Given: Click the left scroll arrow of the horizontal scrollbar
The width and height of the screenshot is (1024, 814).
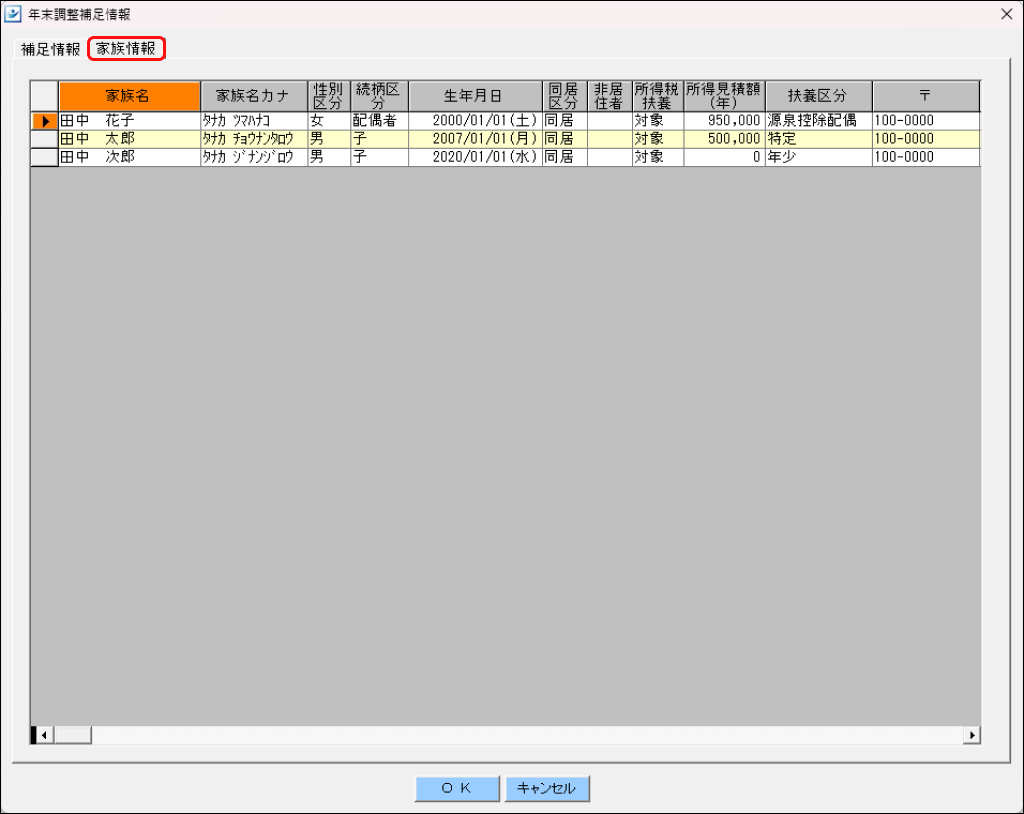Looking at the screenshot, I should tap(43, 735).
